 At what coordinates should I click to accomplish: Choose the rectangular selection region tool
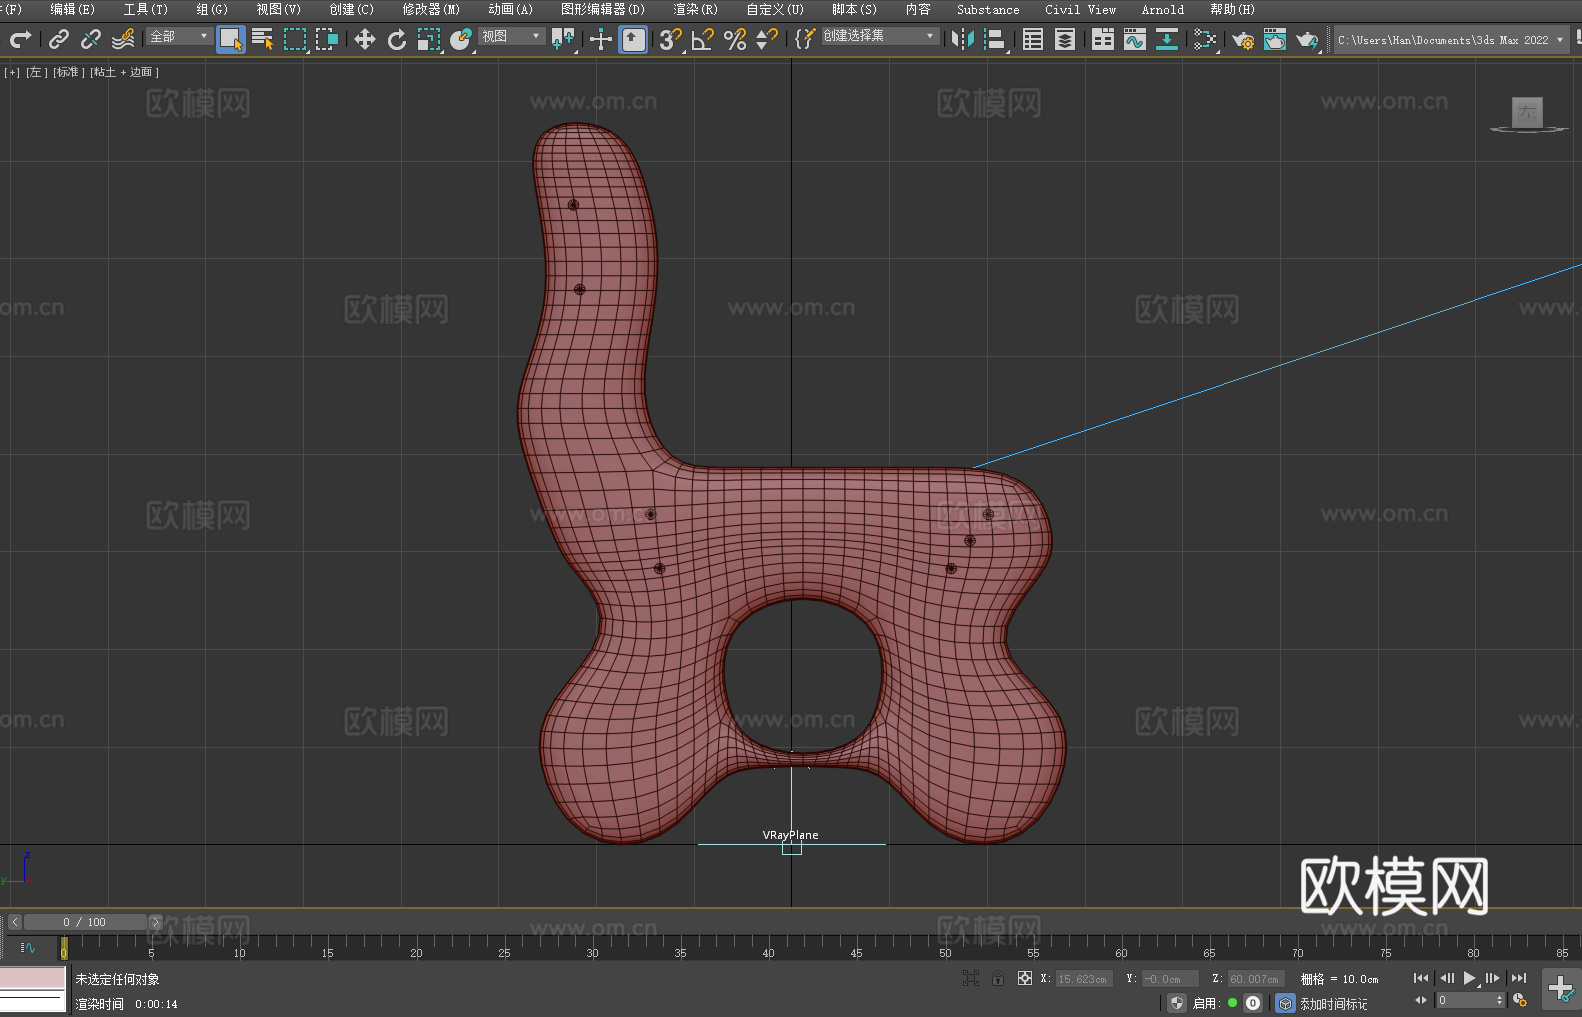(x=295, y=39)
